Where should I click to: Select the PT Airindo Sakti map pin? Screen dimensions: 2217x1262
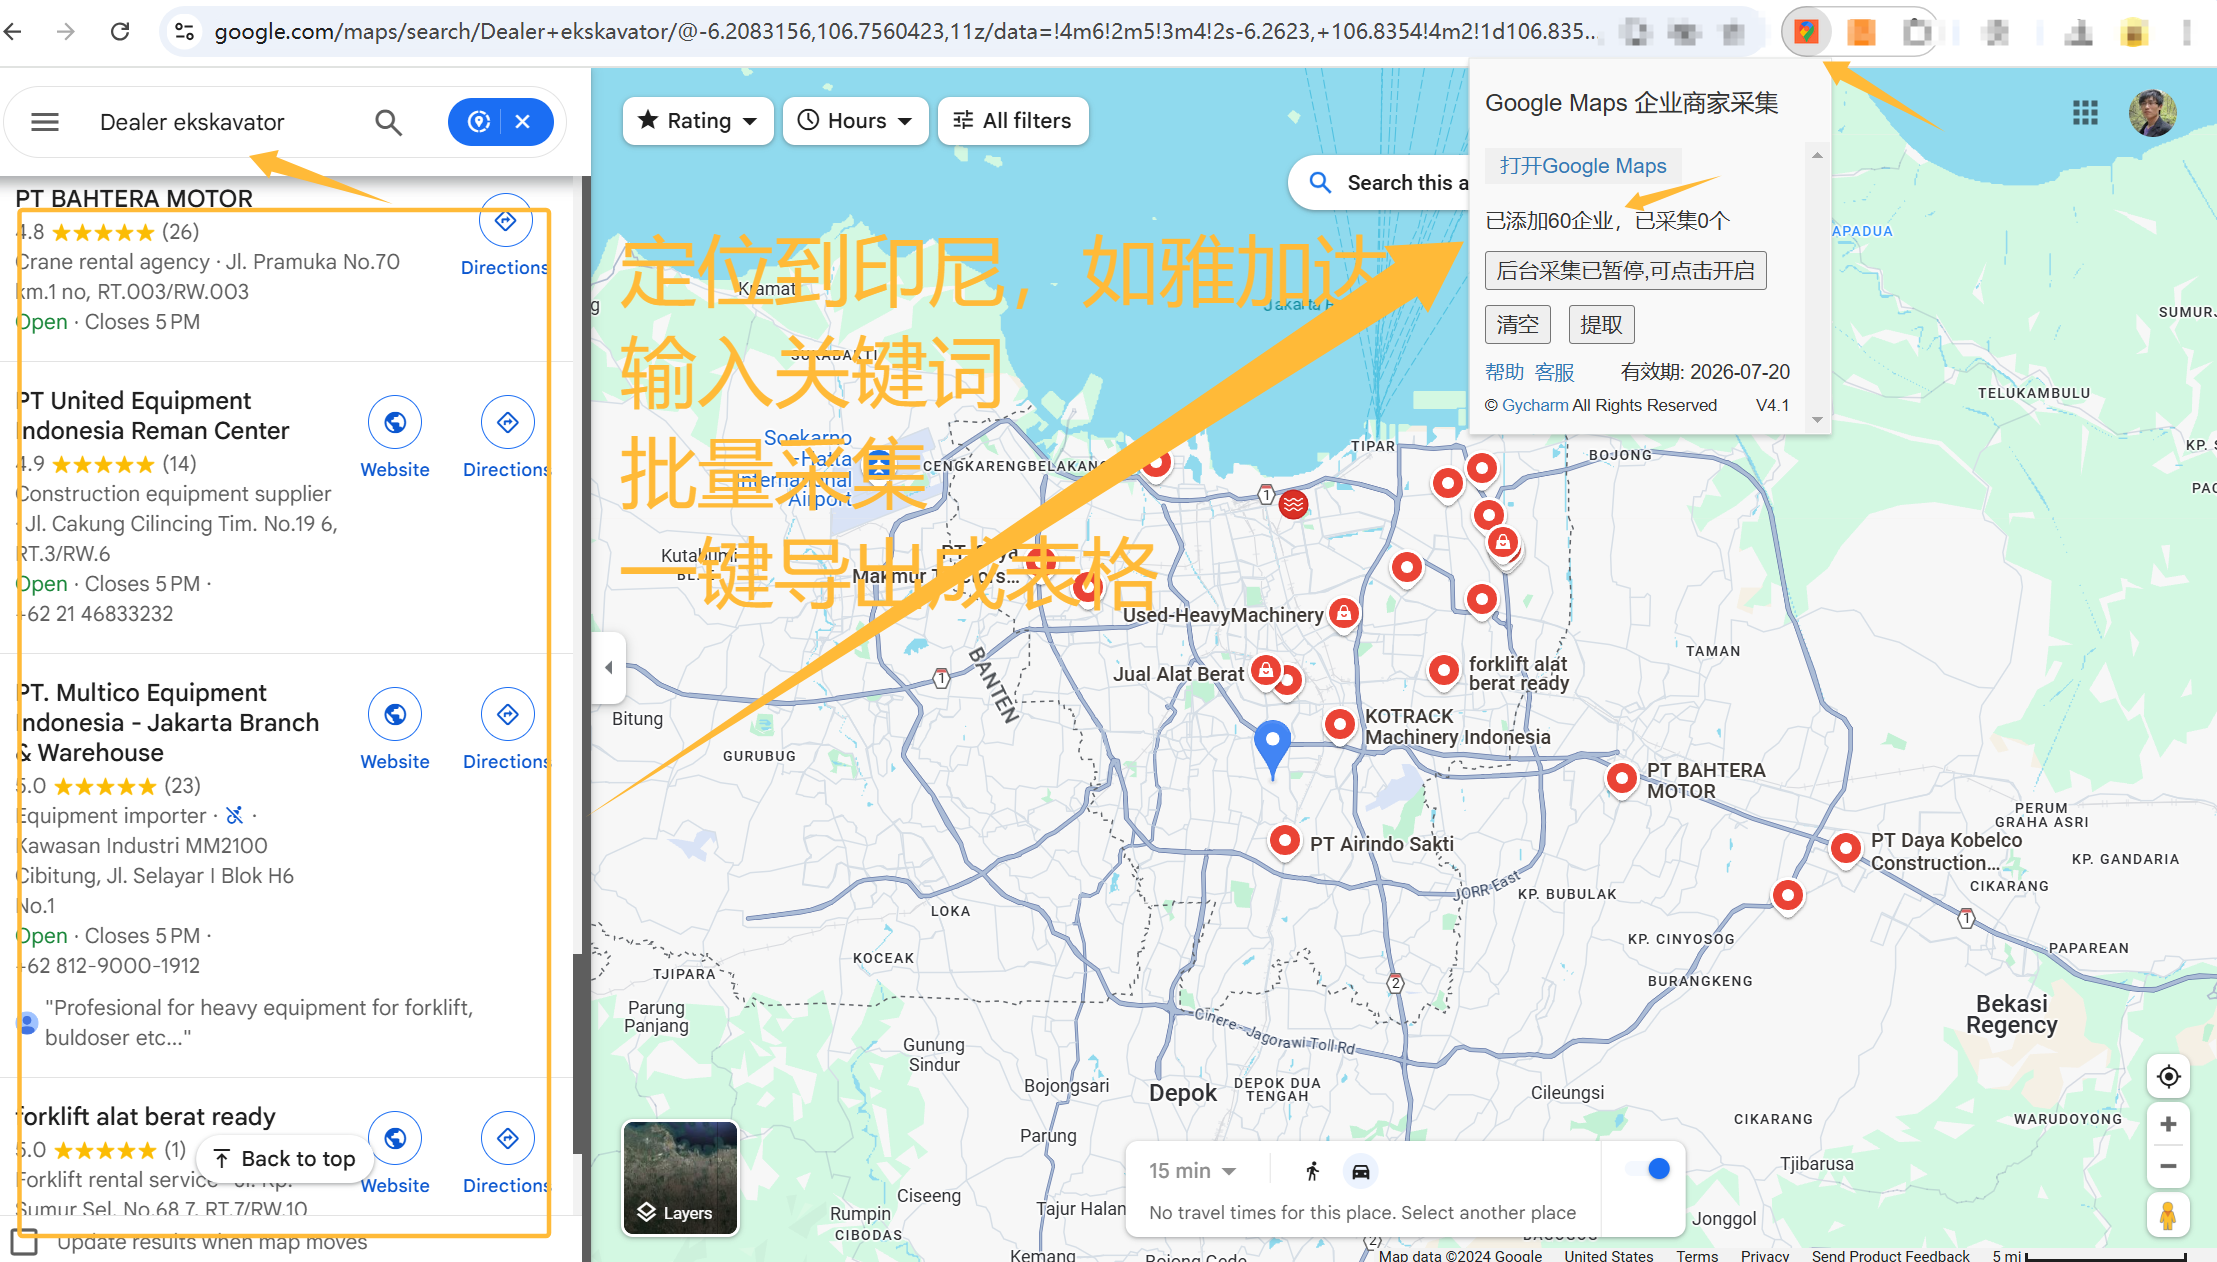pos(1285,840)
